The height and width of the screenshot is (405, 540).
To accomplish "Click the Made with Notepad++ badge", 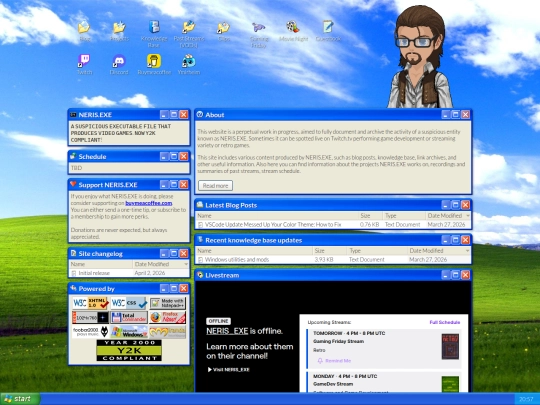I will pos(167,303).
